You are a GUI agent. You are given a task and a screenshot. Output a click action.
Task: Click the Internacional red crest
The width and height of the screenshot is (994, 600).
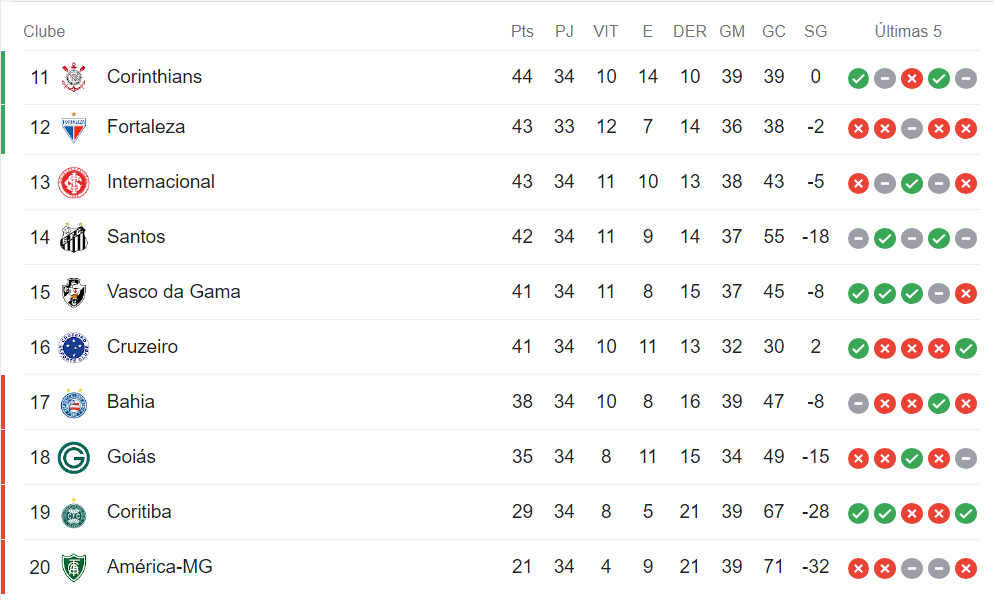pyautogui.click(x=74, y=183)
